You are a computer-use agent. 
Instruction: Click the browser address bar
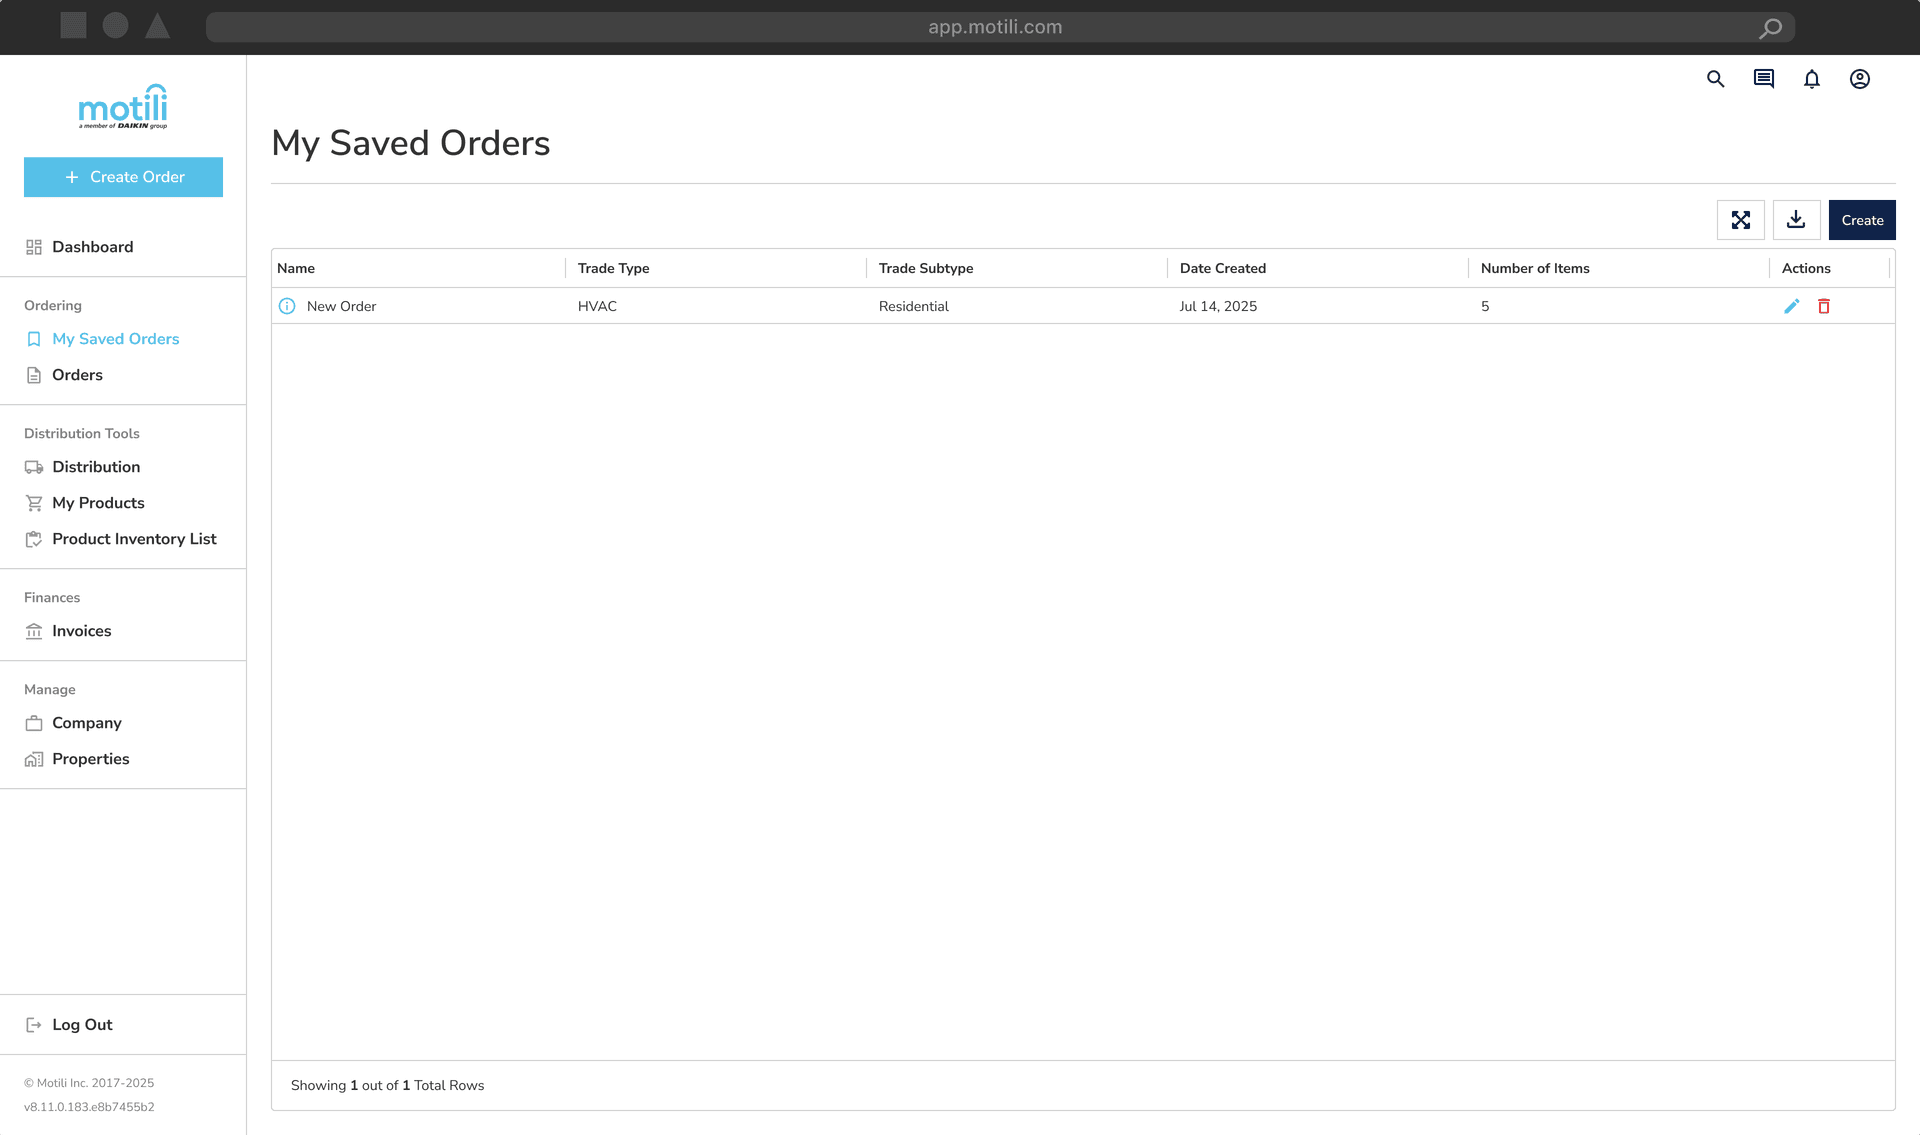[994, 27]
